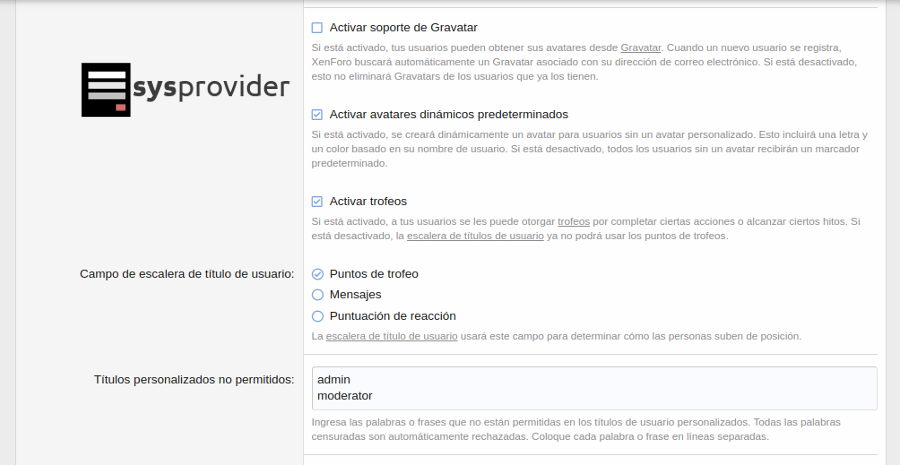Click the Títulos personalizados no permitidos label
This screenshot has height=465, width=900.
pos(193,380)
